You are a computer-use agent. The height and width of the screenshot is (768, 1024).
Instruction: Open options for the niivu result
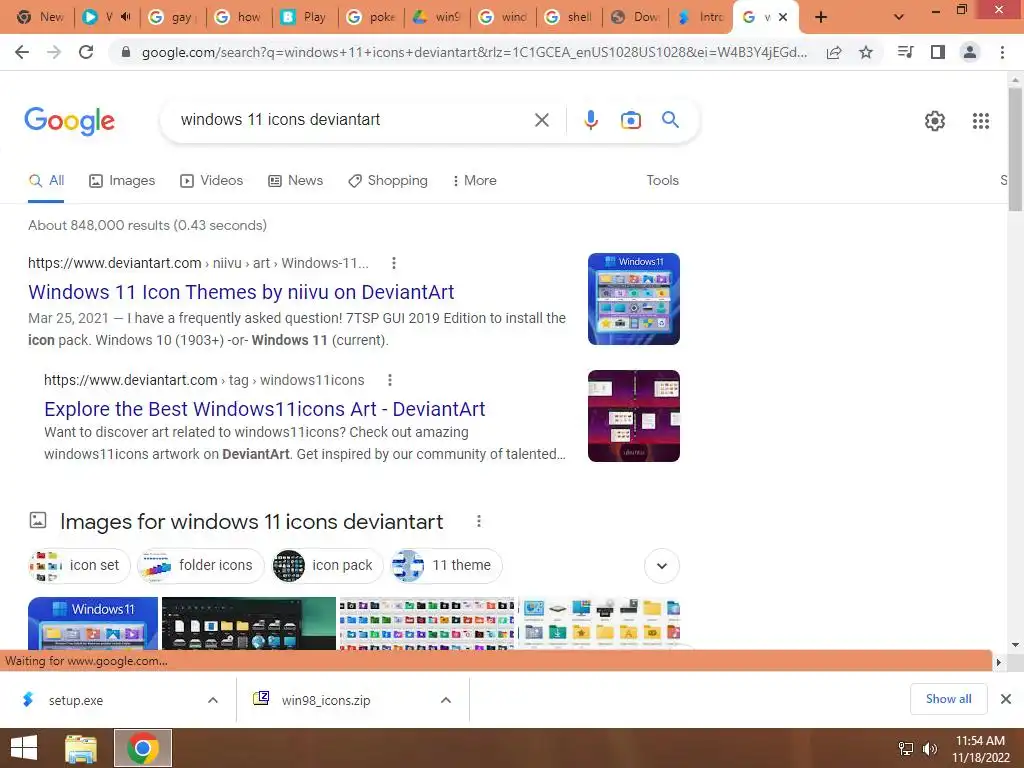pyautogui.click(x=393, y=263)
